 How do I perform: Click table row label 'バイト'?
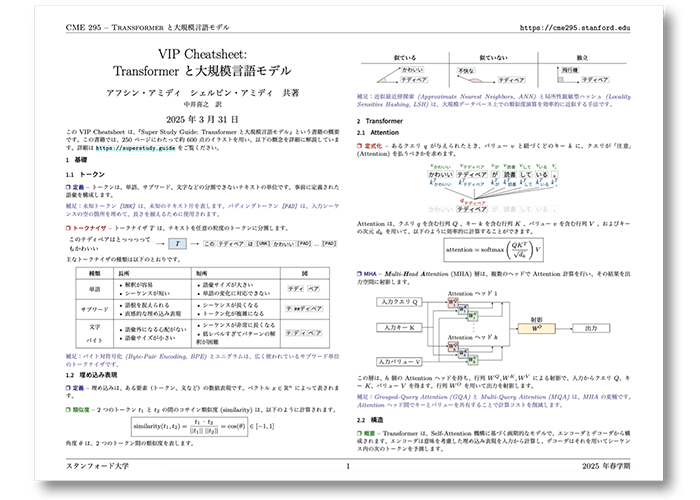coord(95,340)
